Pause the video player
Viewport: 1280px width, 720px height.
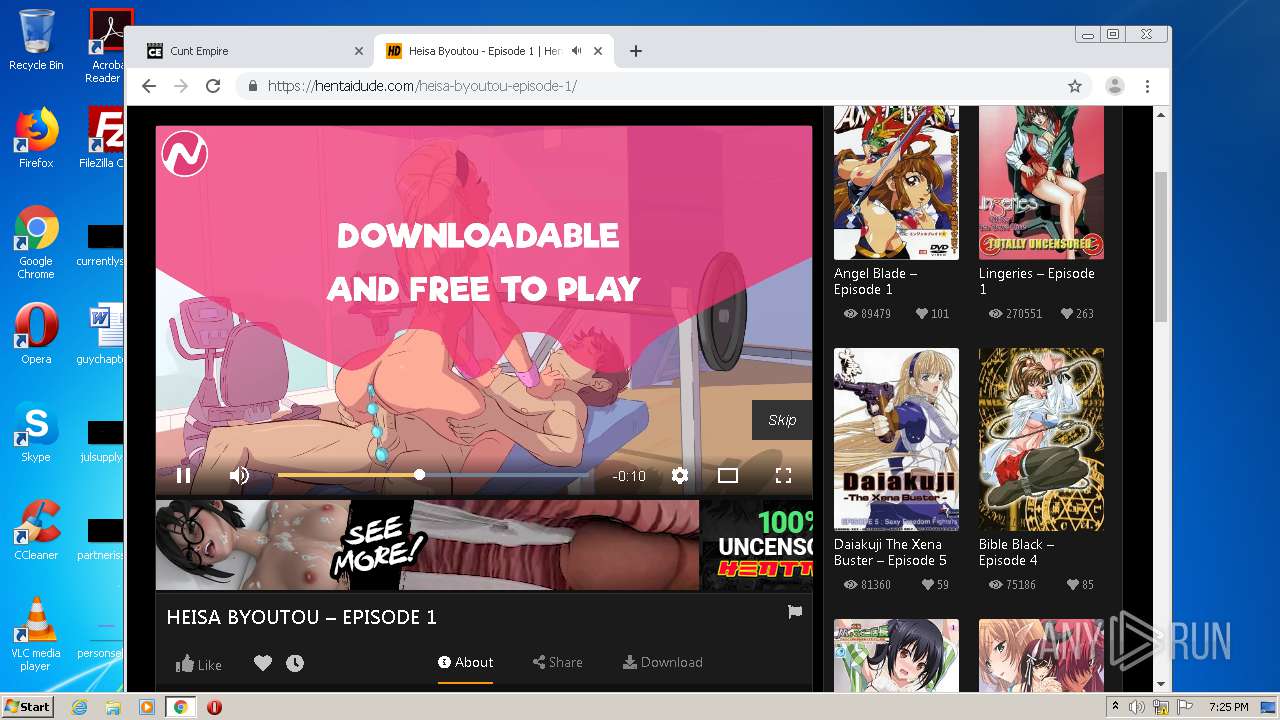184,476
